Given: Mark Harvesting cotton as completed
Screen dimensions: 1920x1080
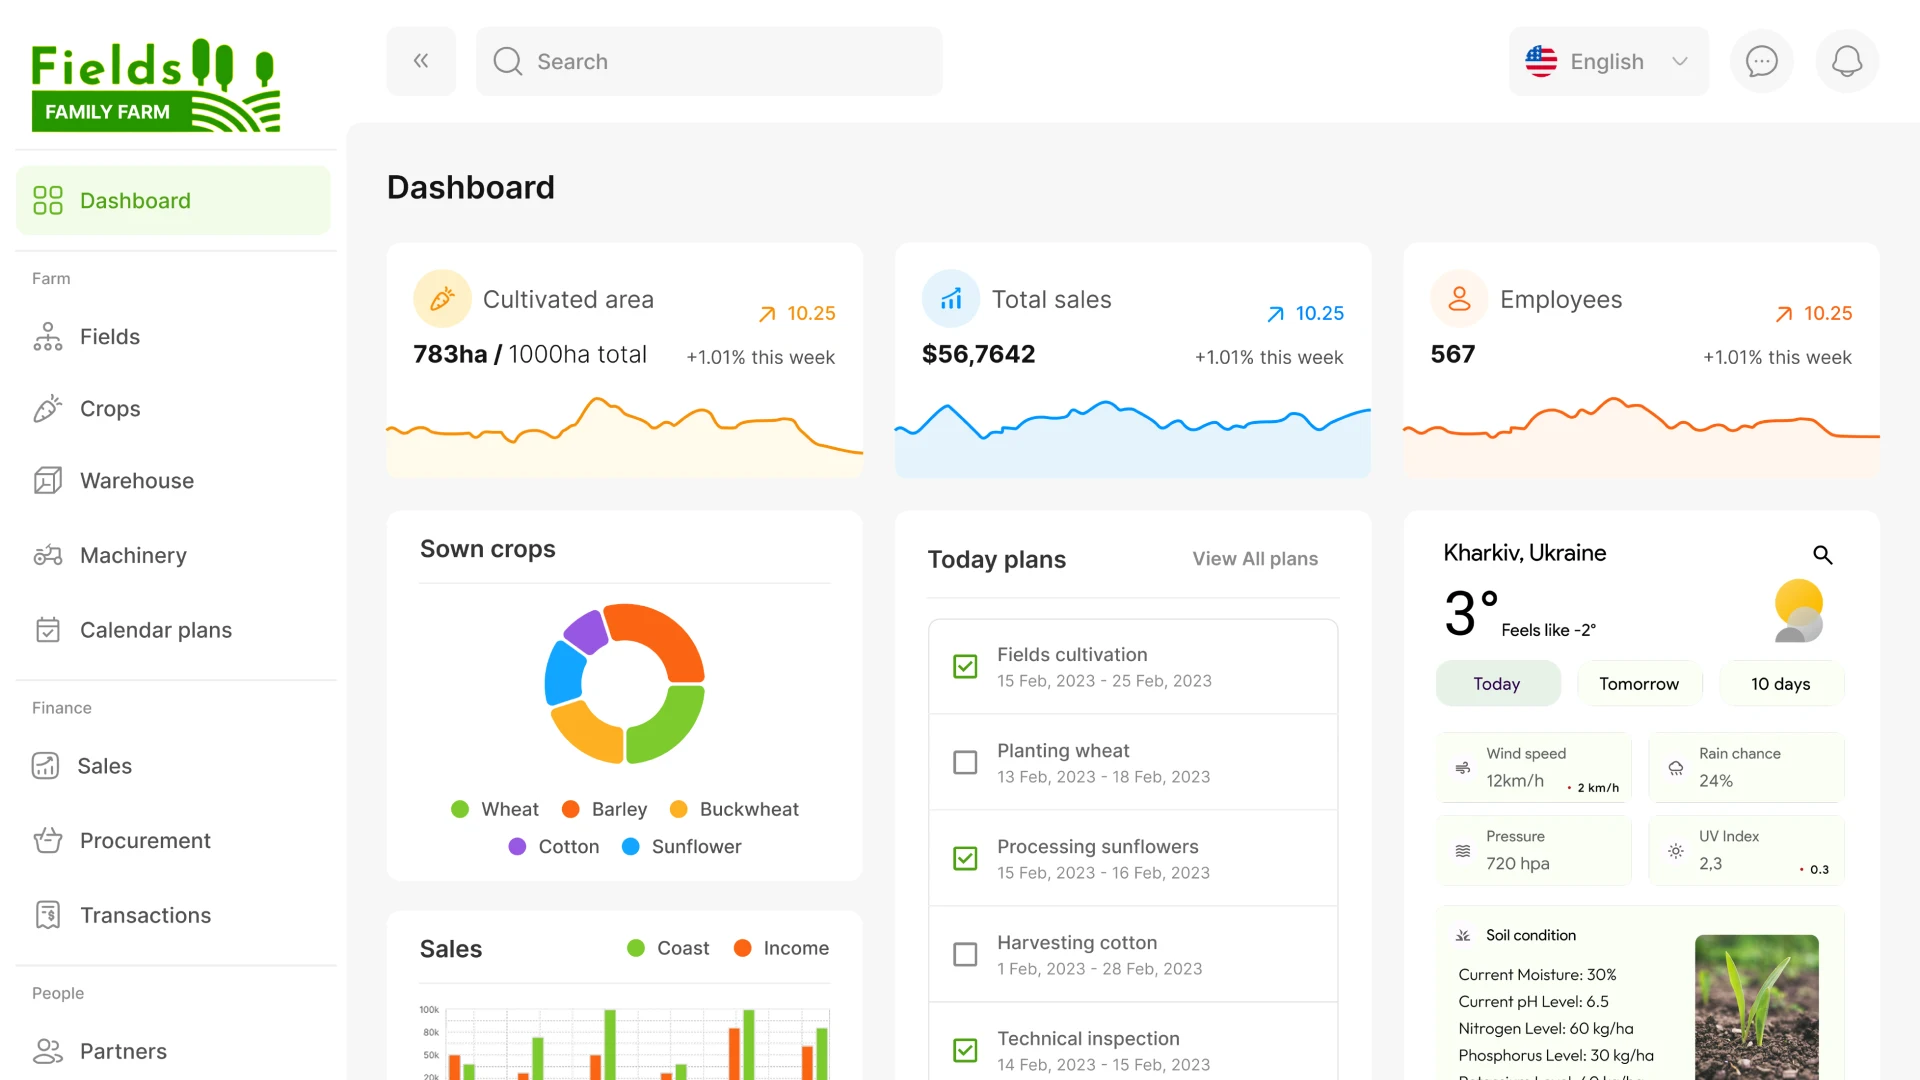Looking at the screenshot, I should click(965, 954).
